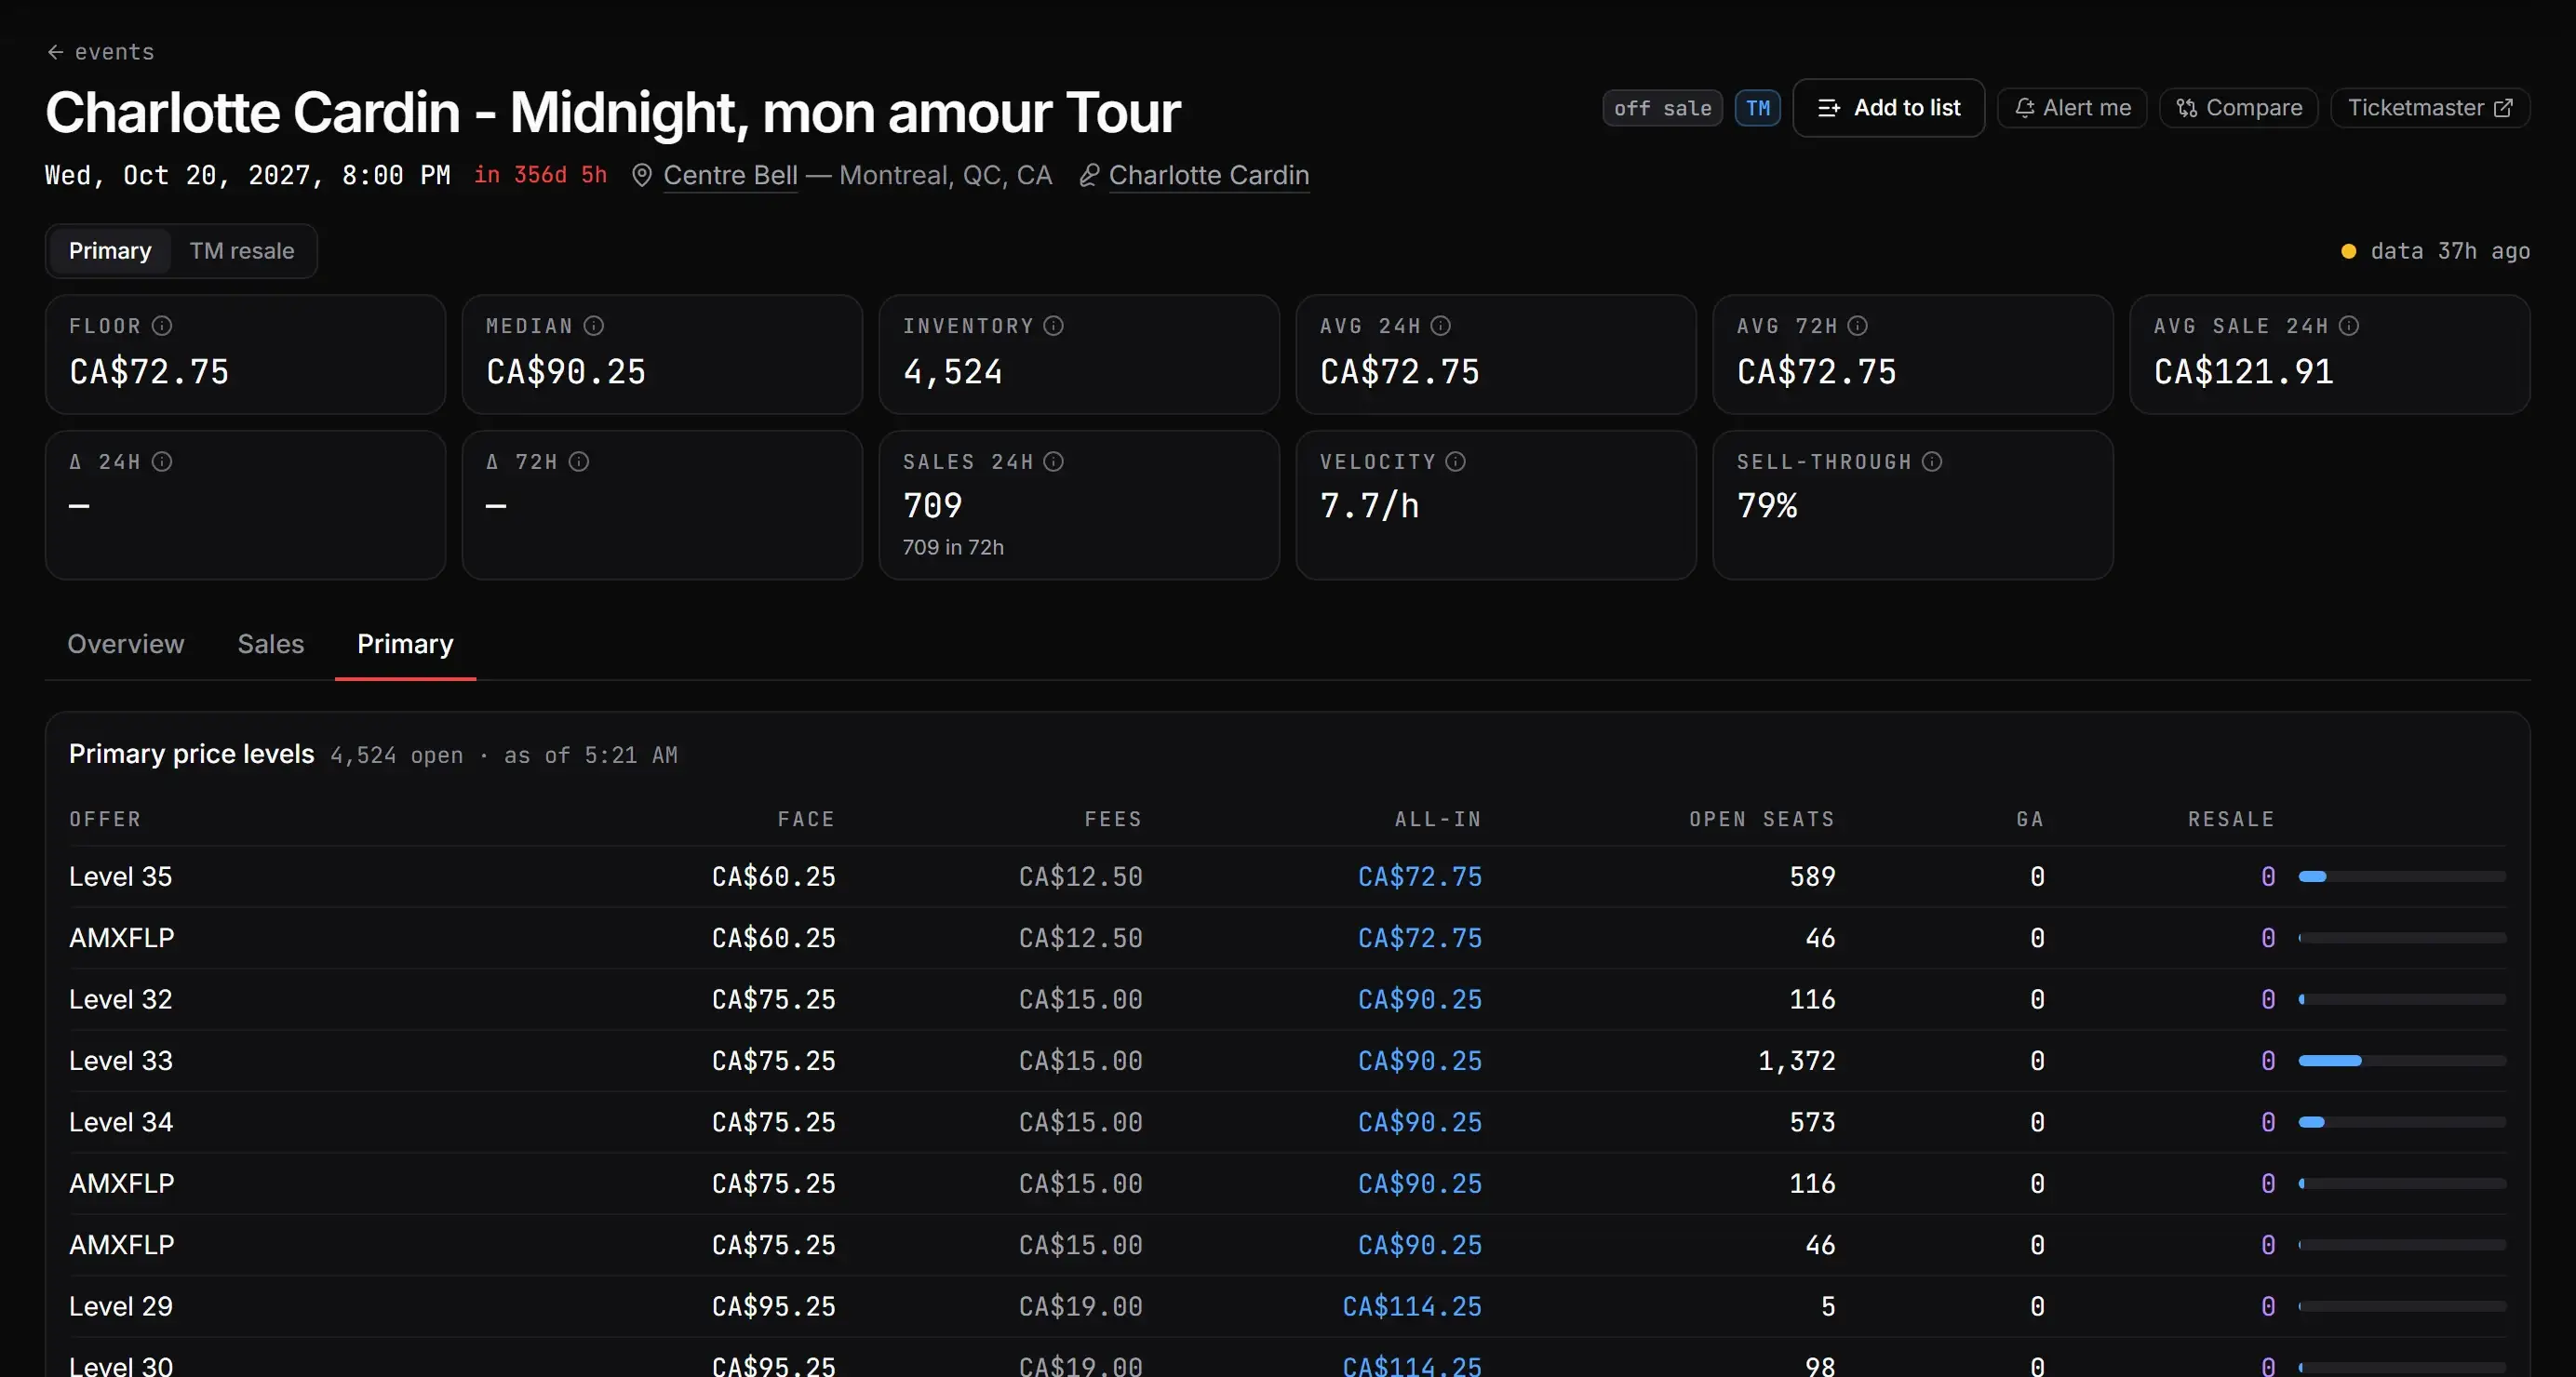Switch to the Primary market toggle

110,251
